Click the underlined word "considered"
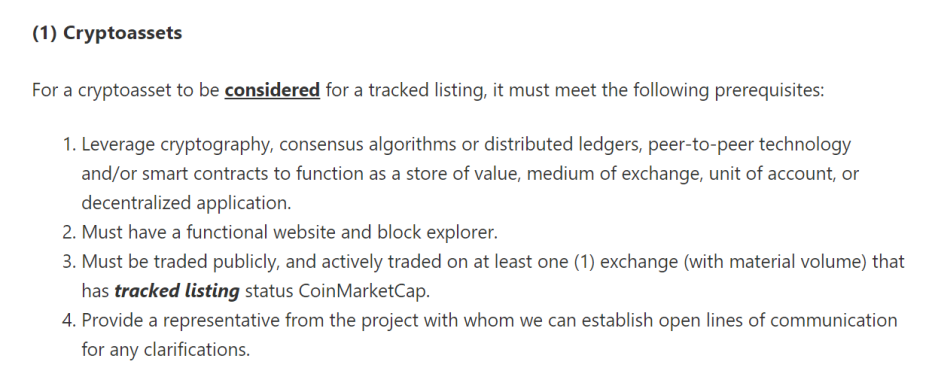Screen dimensions: 935x389 272,90
